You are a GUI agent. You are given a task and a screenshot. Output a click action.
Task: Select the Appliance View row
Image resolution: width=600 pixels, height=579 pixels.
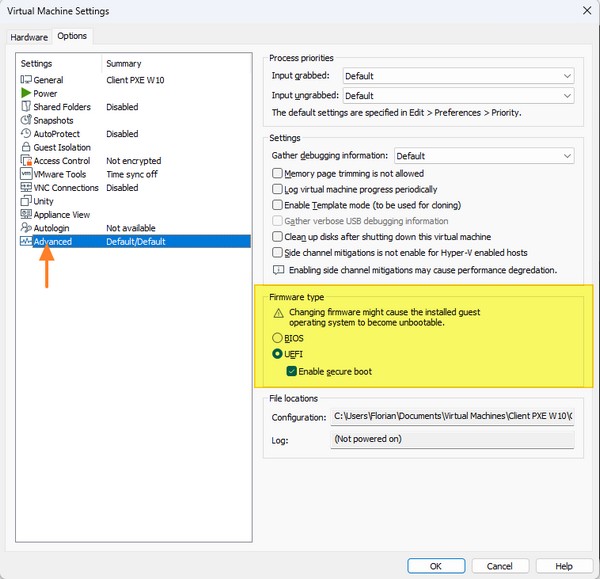[135, 214]
